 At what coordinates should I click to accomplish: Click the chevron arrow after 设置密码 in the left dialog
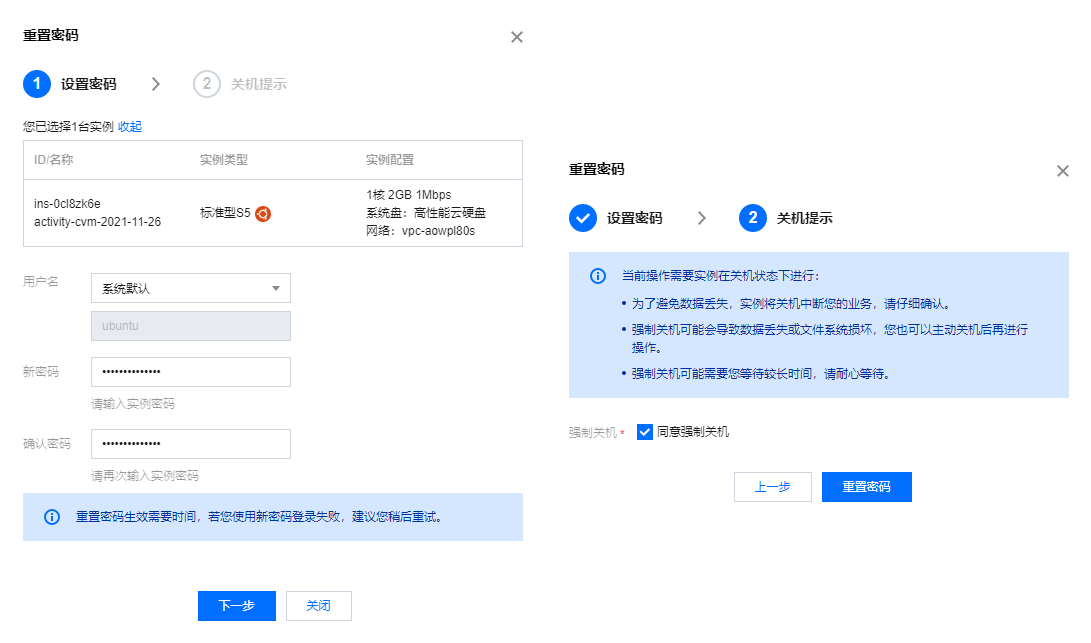[156, 84]
